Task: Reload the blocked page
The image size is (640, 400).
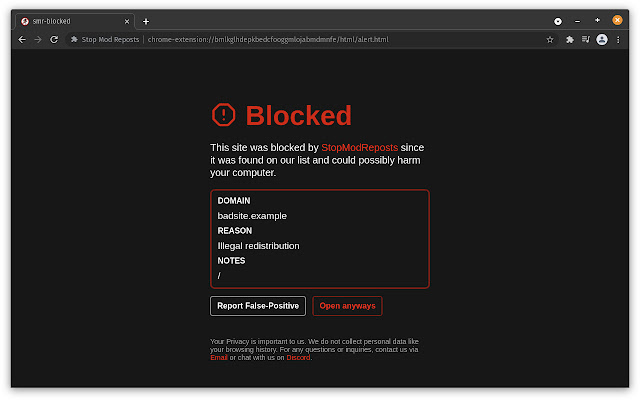Action: (54, 39)
